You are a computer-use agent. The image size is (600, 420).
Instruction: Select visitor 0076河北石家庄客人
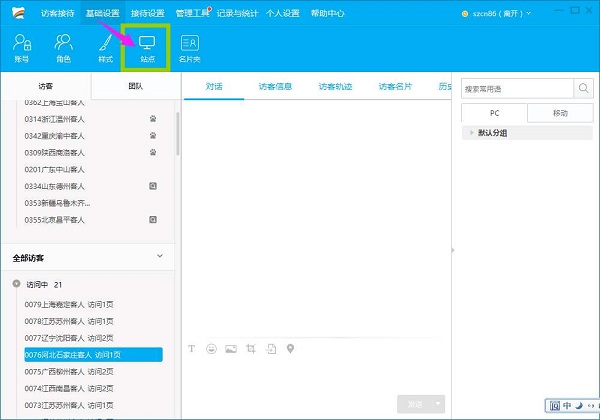click(x=93, y=355)
